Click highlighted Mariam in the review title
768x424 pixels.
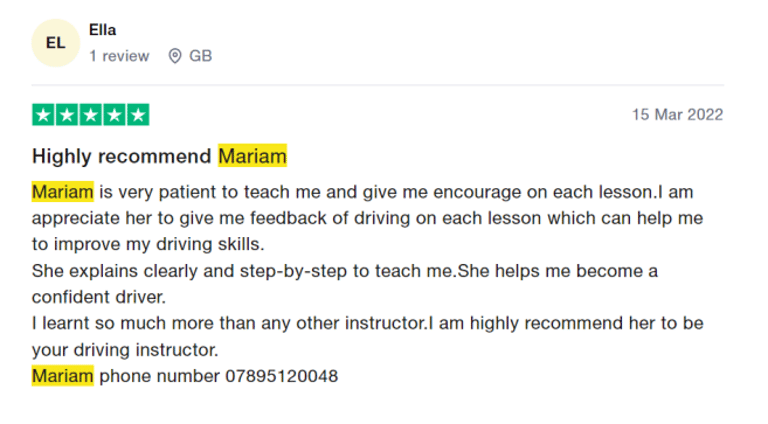[x=252, y=156]
